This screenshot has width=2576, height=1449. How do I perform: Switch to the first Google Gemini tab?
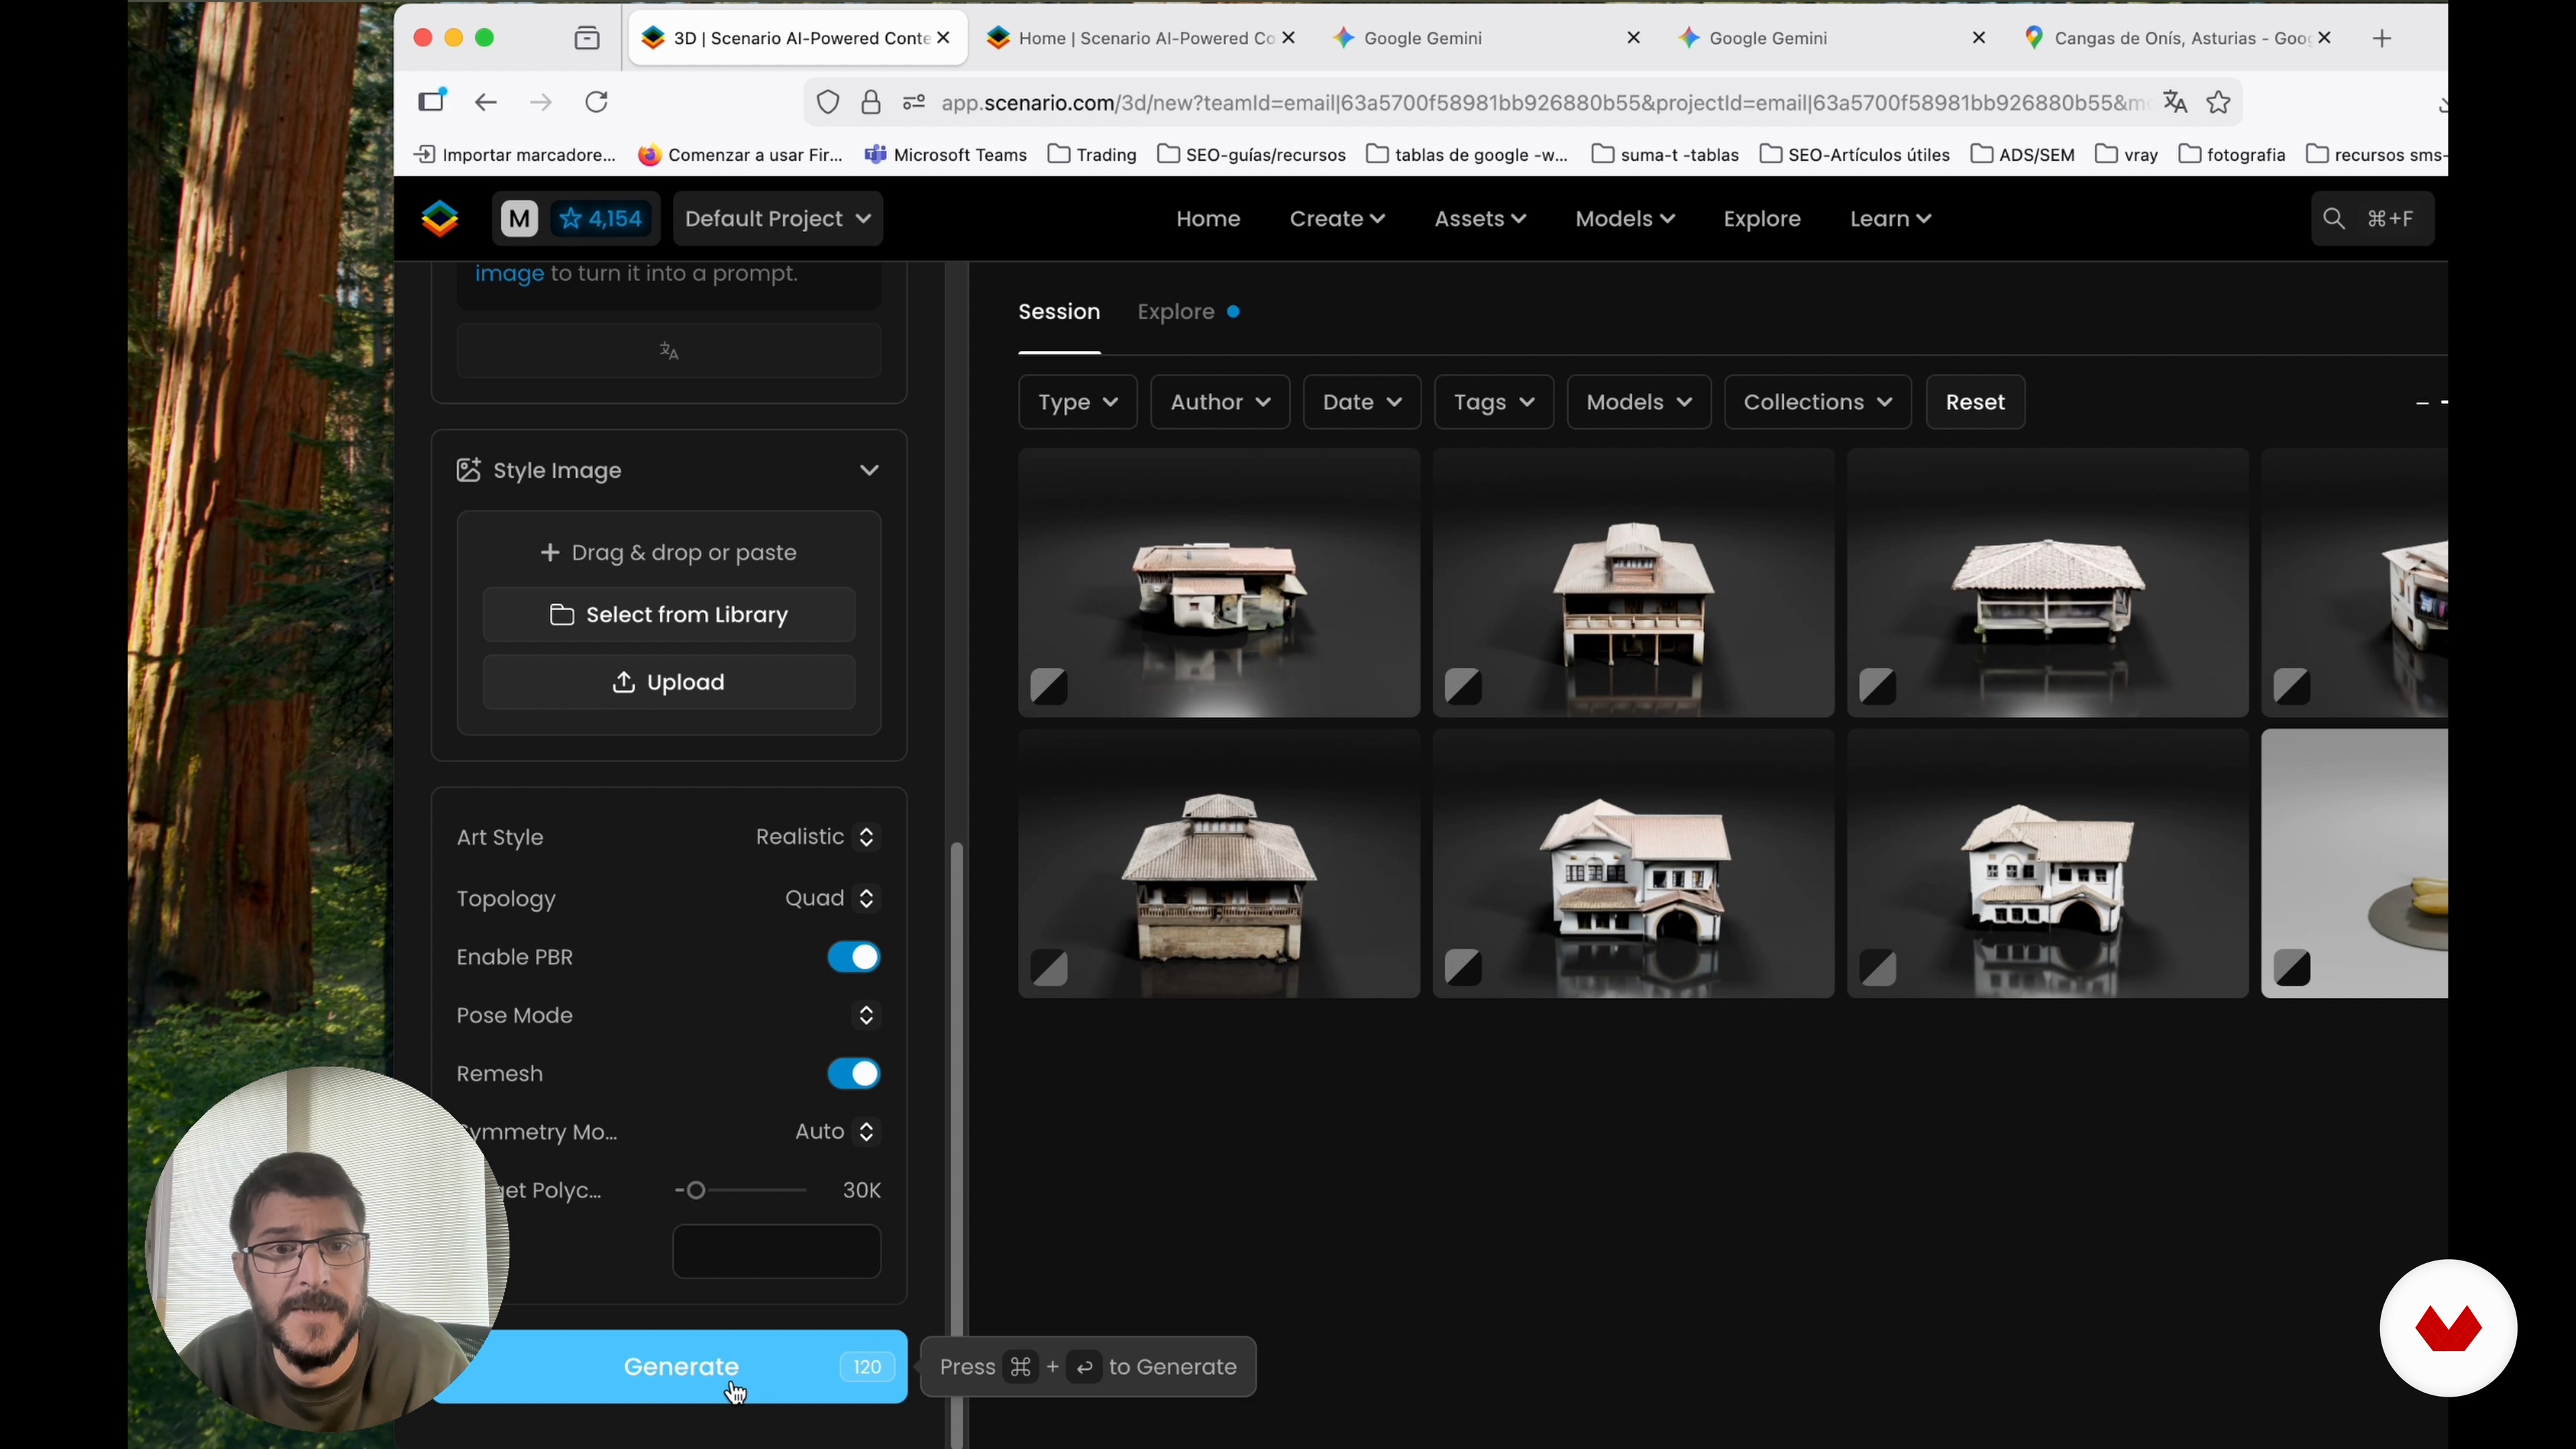coord(1486,38)
